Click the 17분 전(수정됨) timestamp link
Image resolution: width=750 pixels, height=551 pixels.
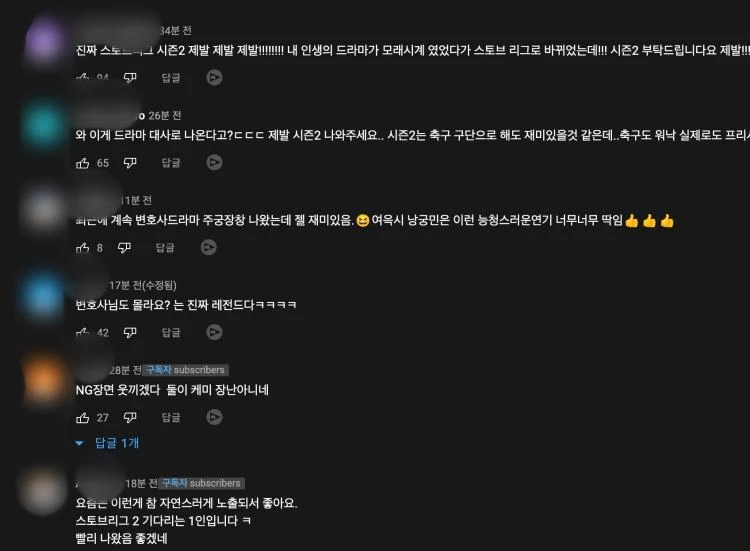pyautogui.click(x=143, y=285)
